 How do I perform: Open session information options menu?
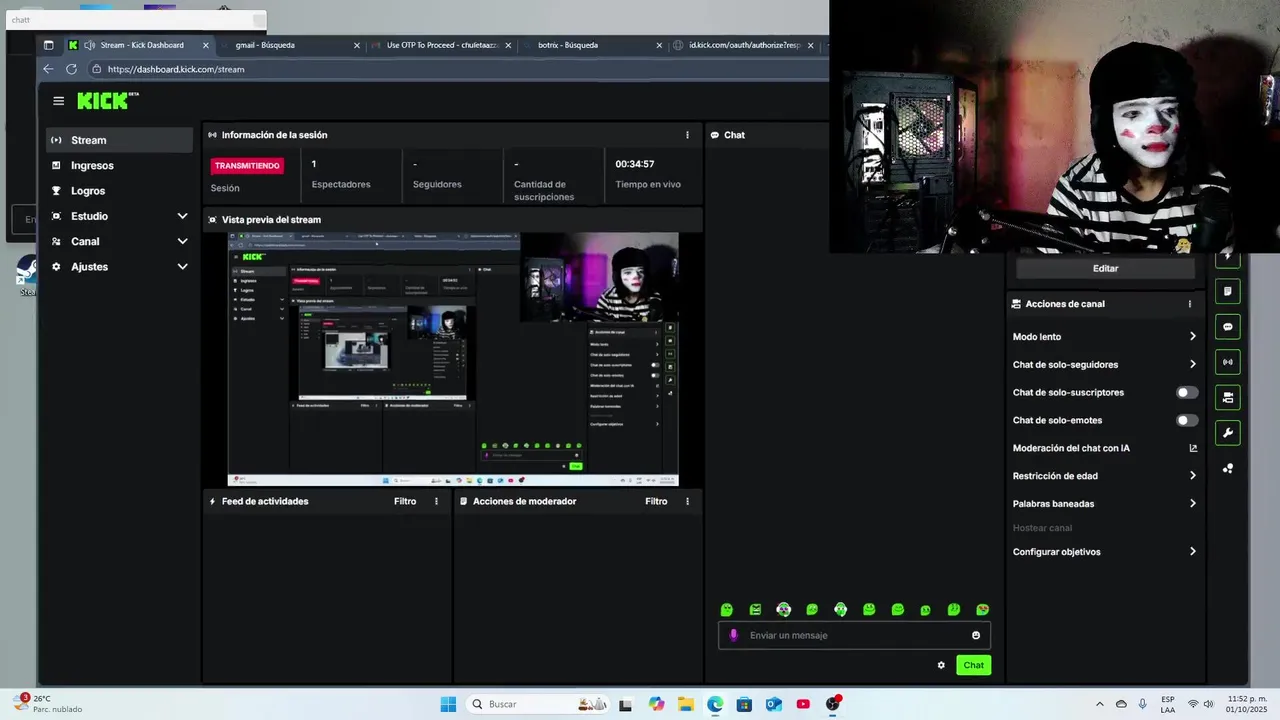coord(687,135)
